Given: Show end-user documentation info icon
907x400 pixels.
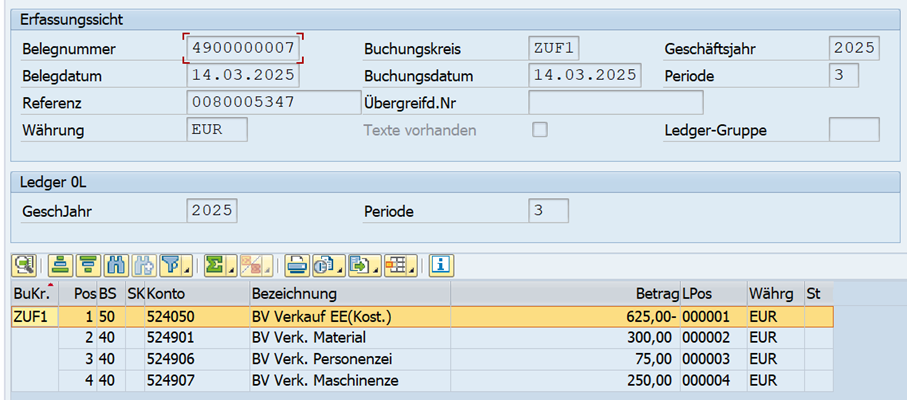Looking at the screenshot, I should pyautogui.click(x=442, y=265).
